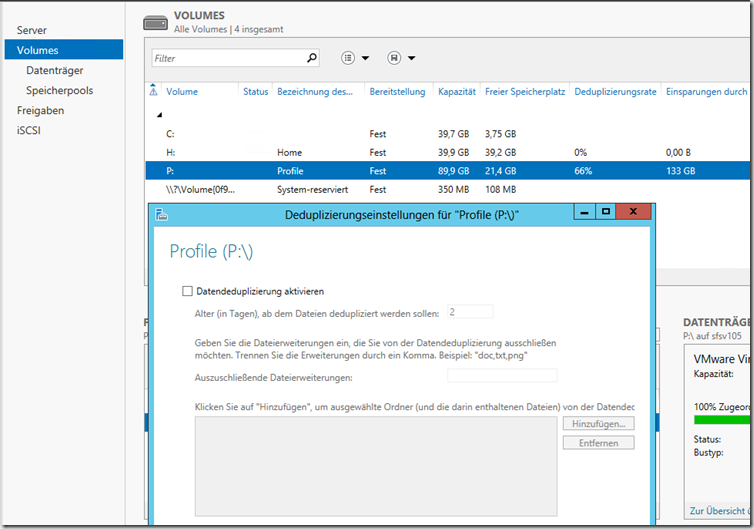
Task: Click the Hinzufügen button
Action: 598,424
